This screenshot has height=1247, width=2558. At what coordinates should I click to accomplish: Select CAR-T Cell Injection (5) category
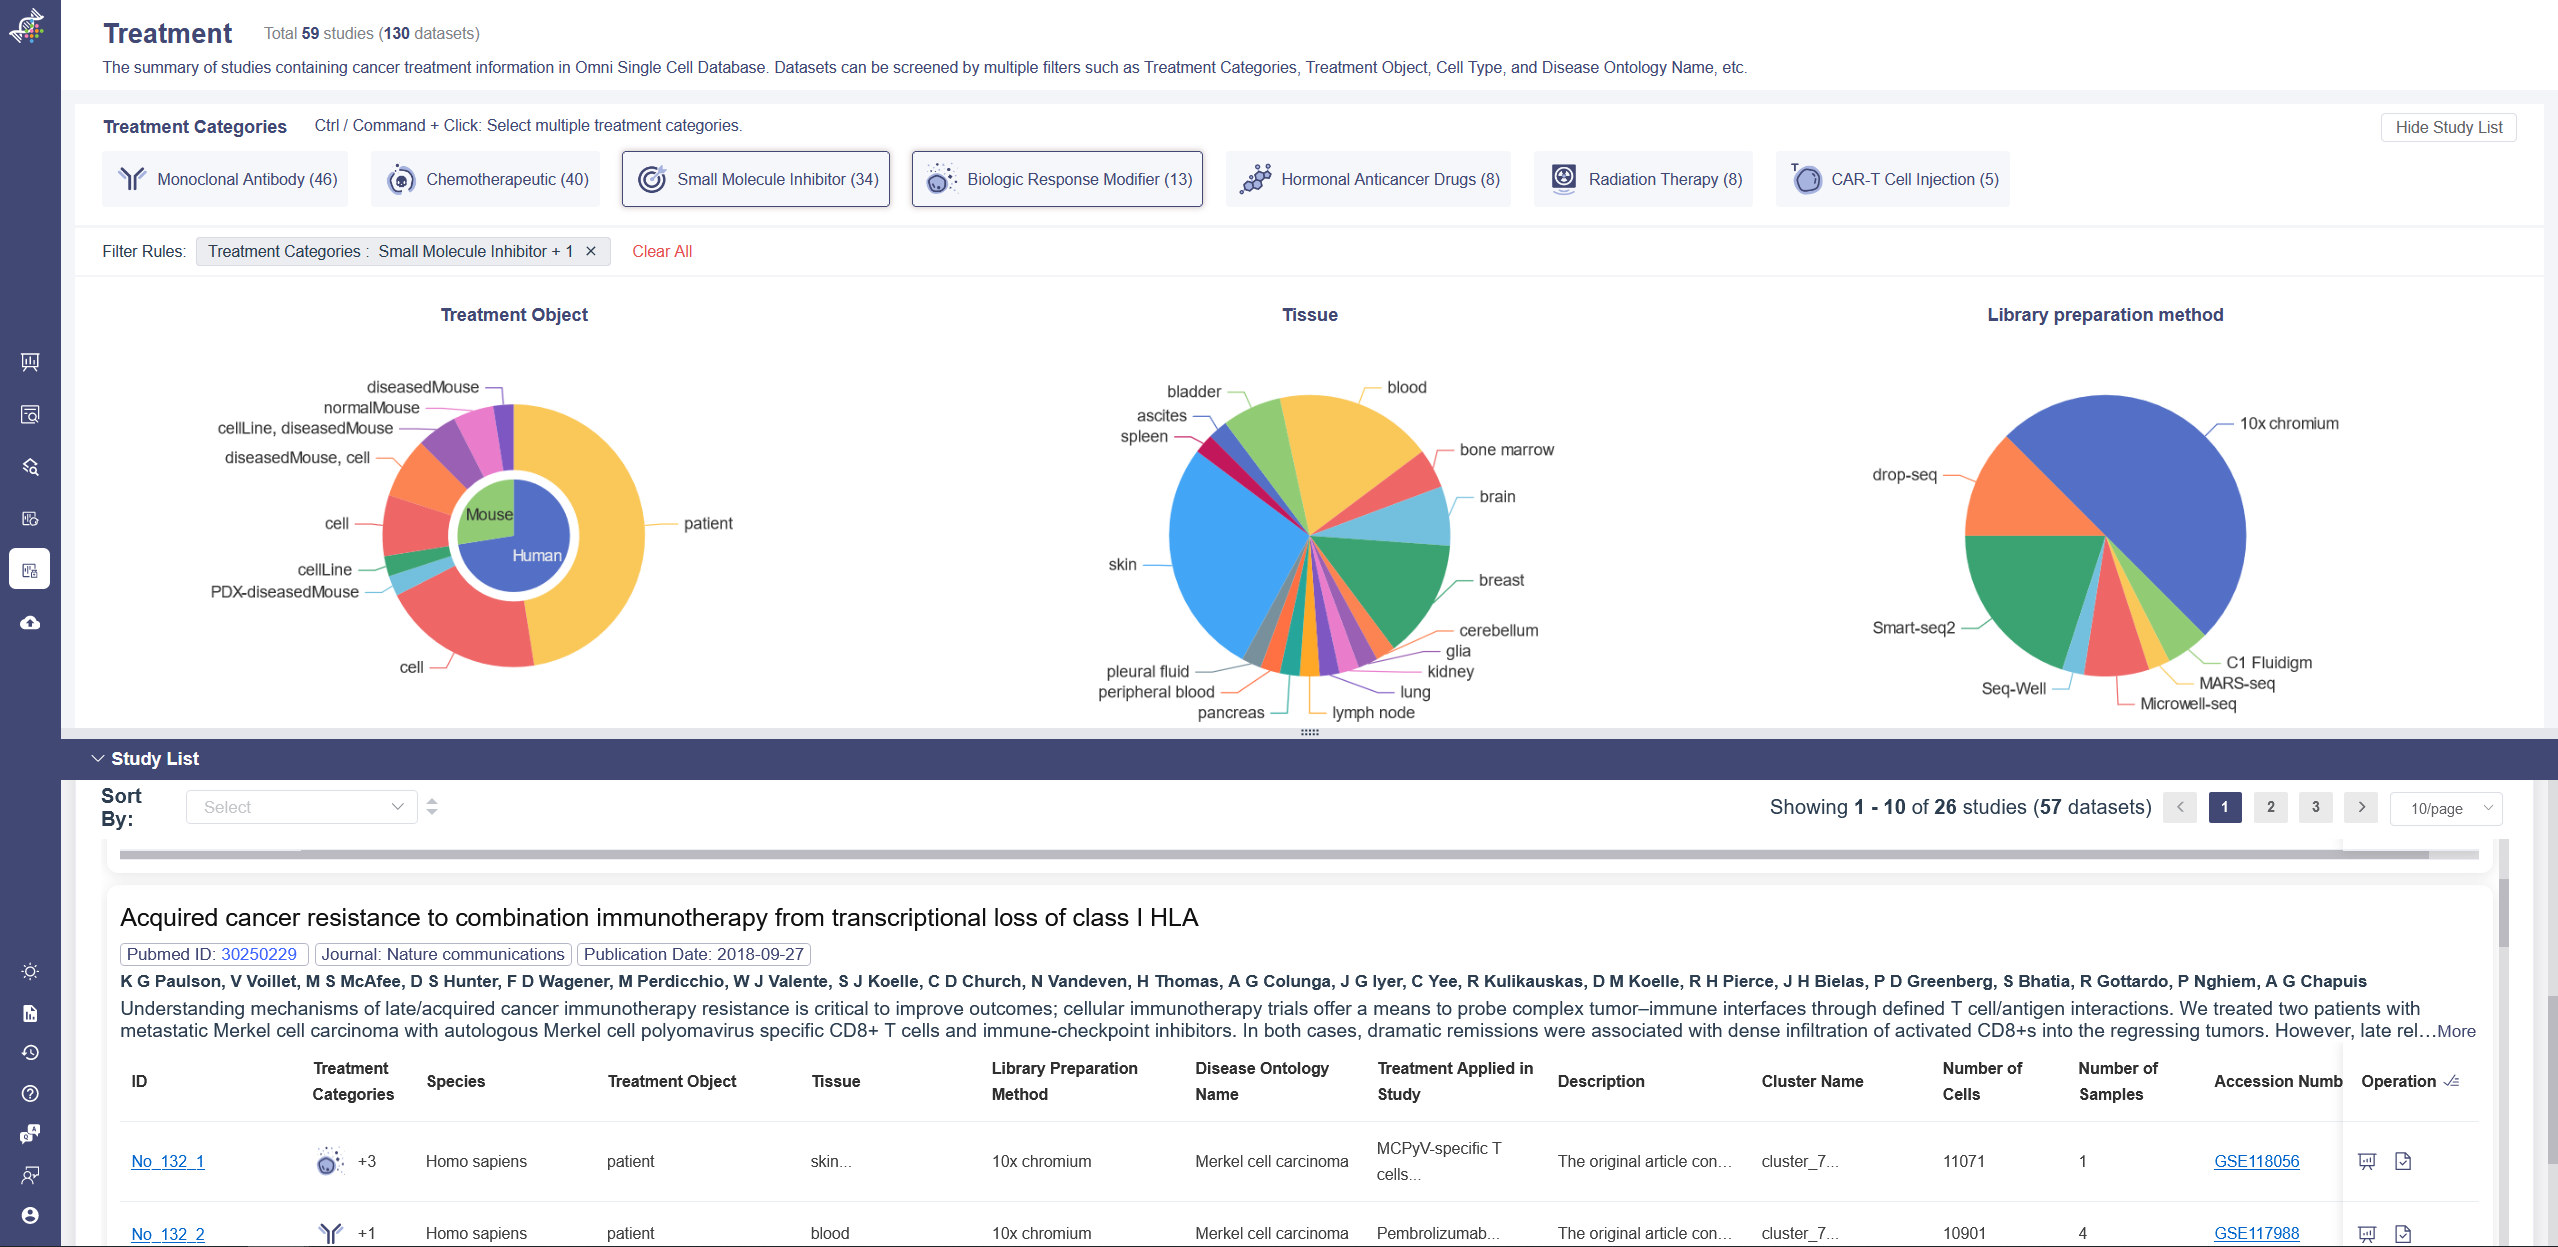click(x=1892, y=179)
